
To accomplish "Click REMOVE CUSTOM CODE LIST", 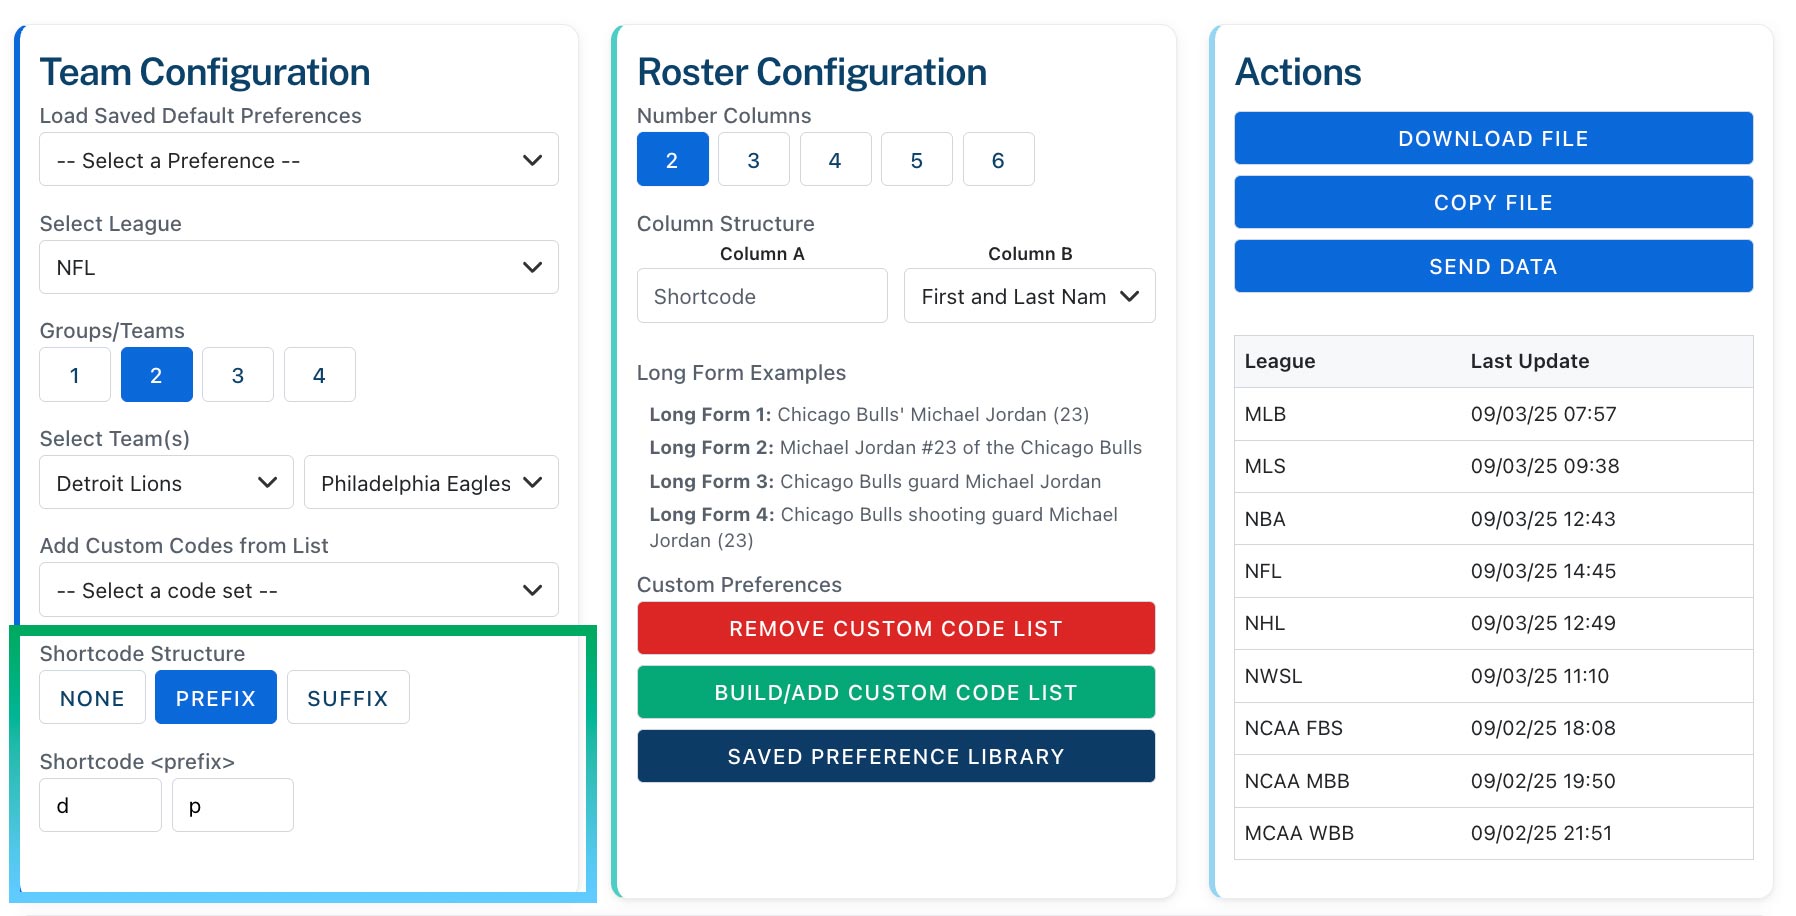I will [x=895, y=628].
